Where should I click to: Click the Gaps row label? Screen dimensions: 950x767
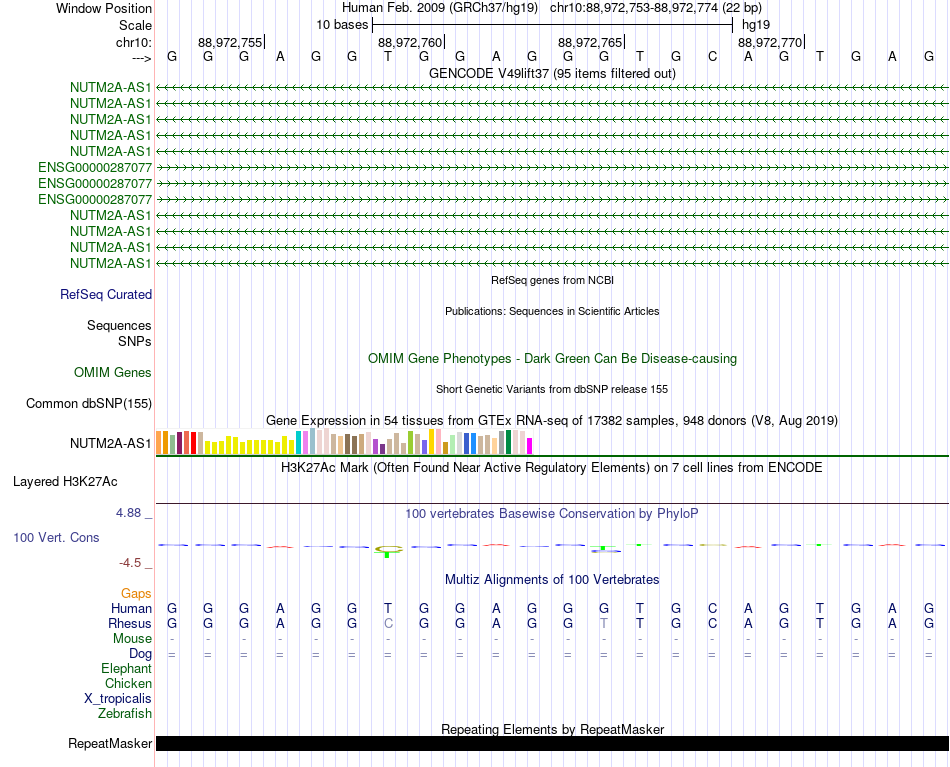(136, 594)
